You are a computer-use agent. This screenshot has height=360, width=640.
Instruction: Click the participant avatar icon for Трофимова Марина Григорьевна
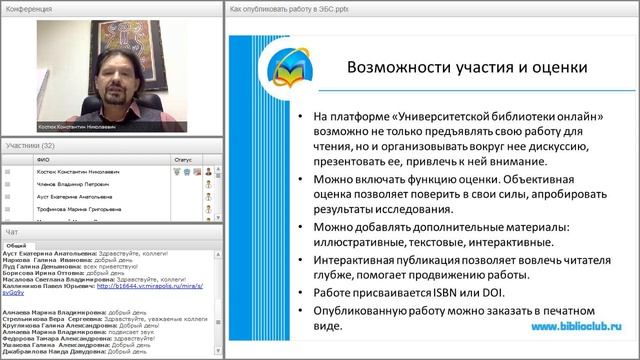coord(209,209)
